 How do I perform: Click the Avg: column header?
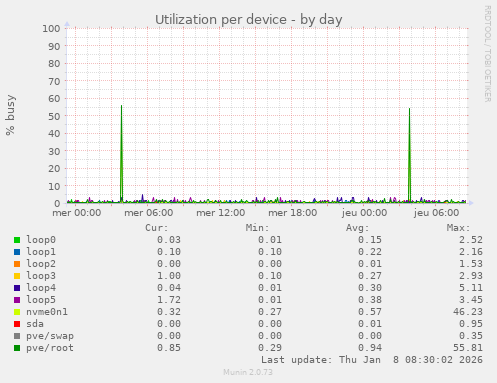point(358,228)
